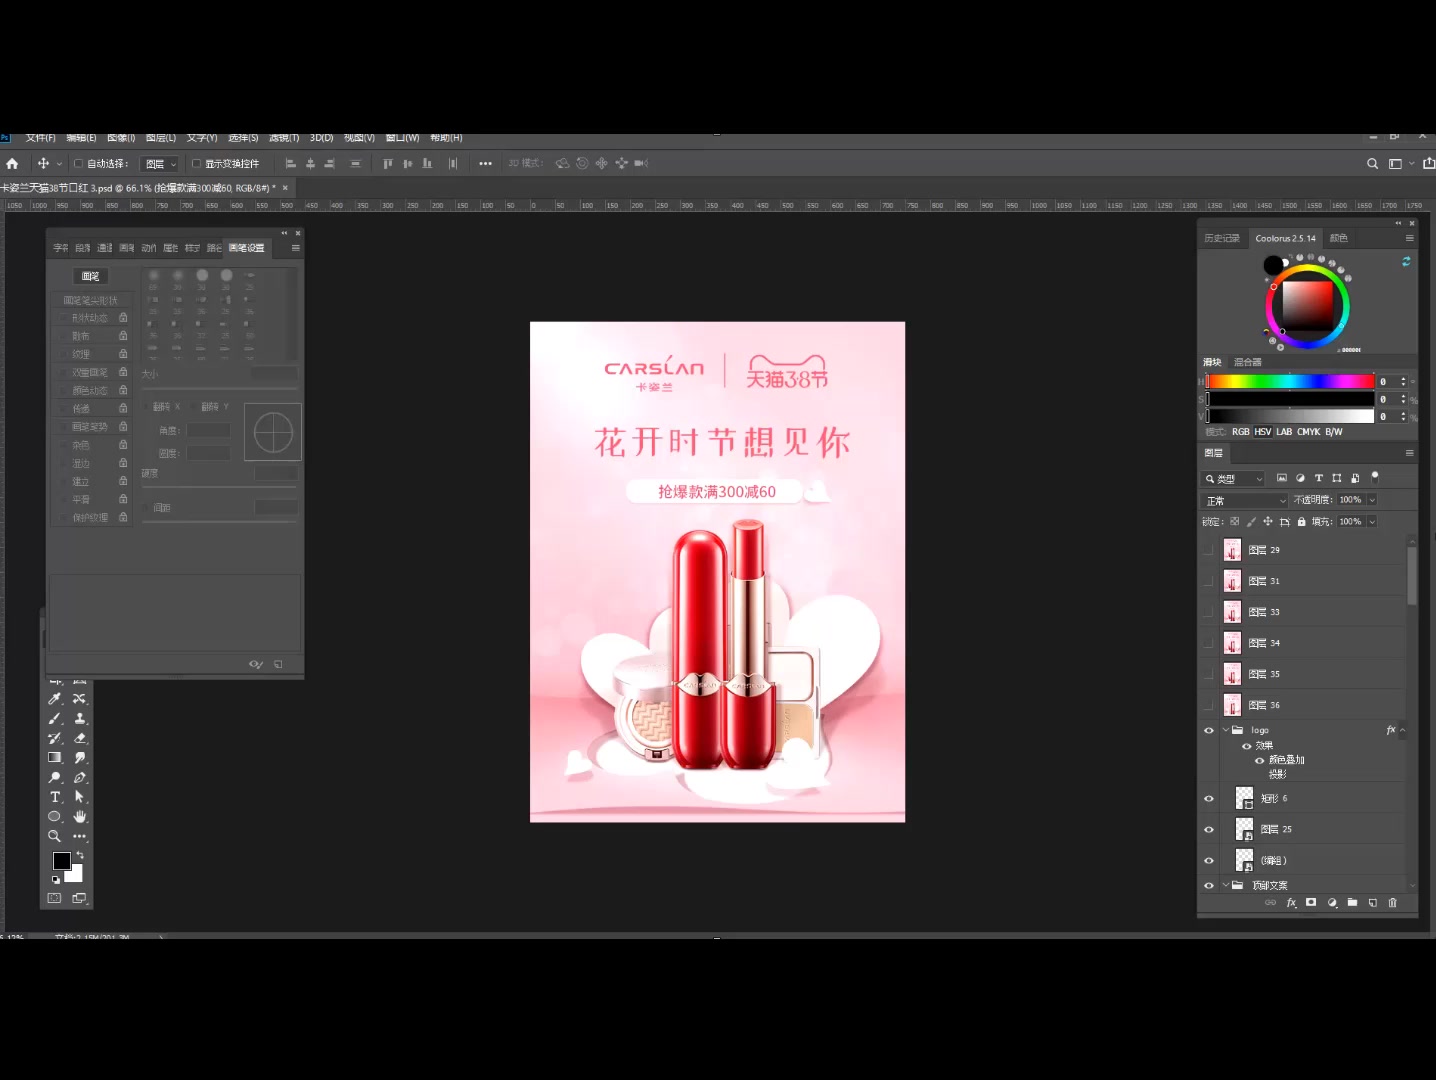Change screen mode icon in toolbox
Viewport: 1436px width, 1080px height.
80,898
